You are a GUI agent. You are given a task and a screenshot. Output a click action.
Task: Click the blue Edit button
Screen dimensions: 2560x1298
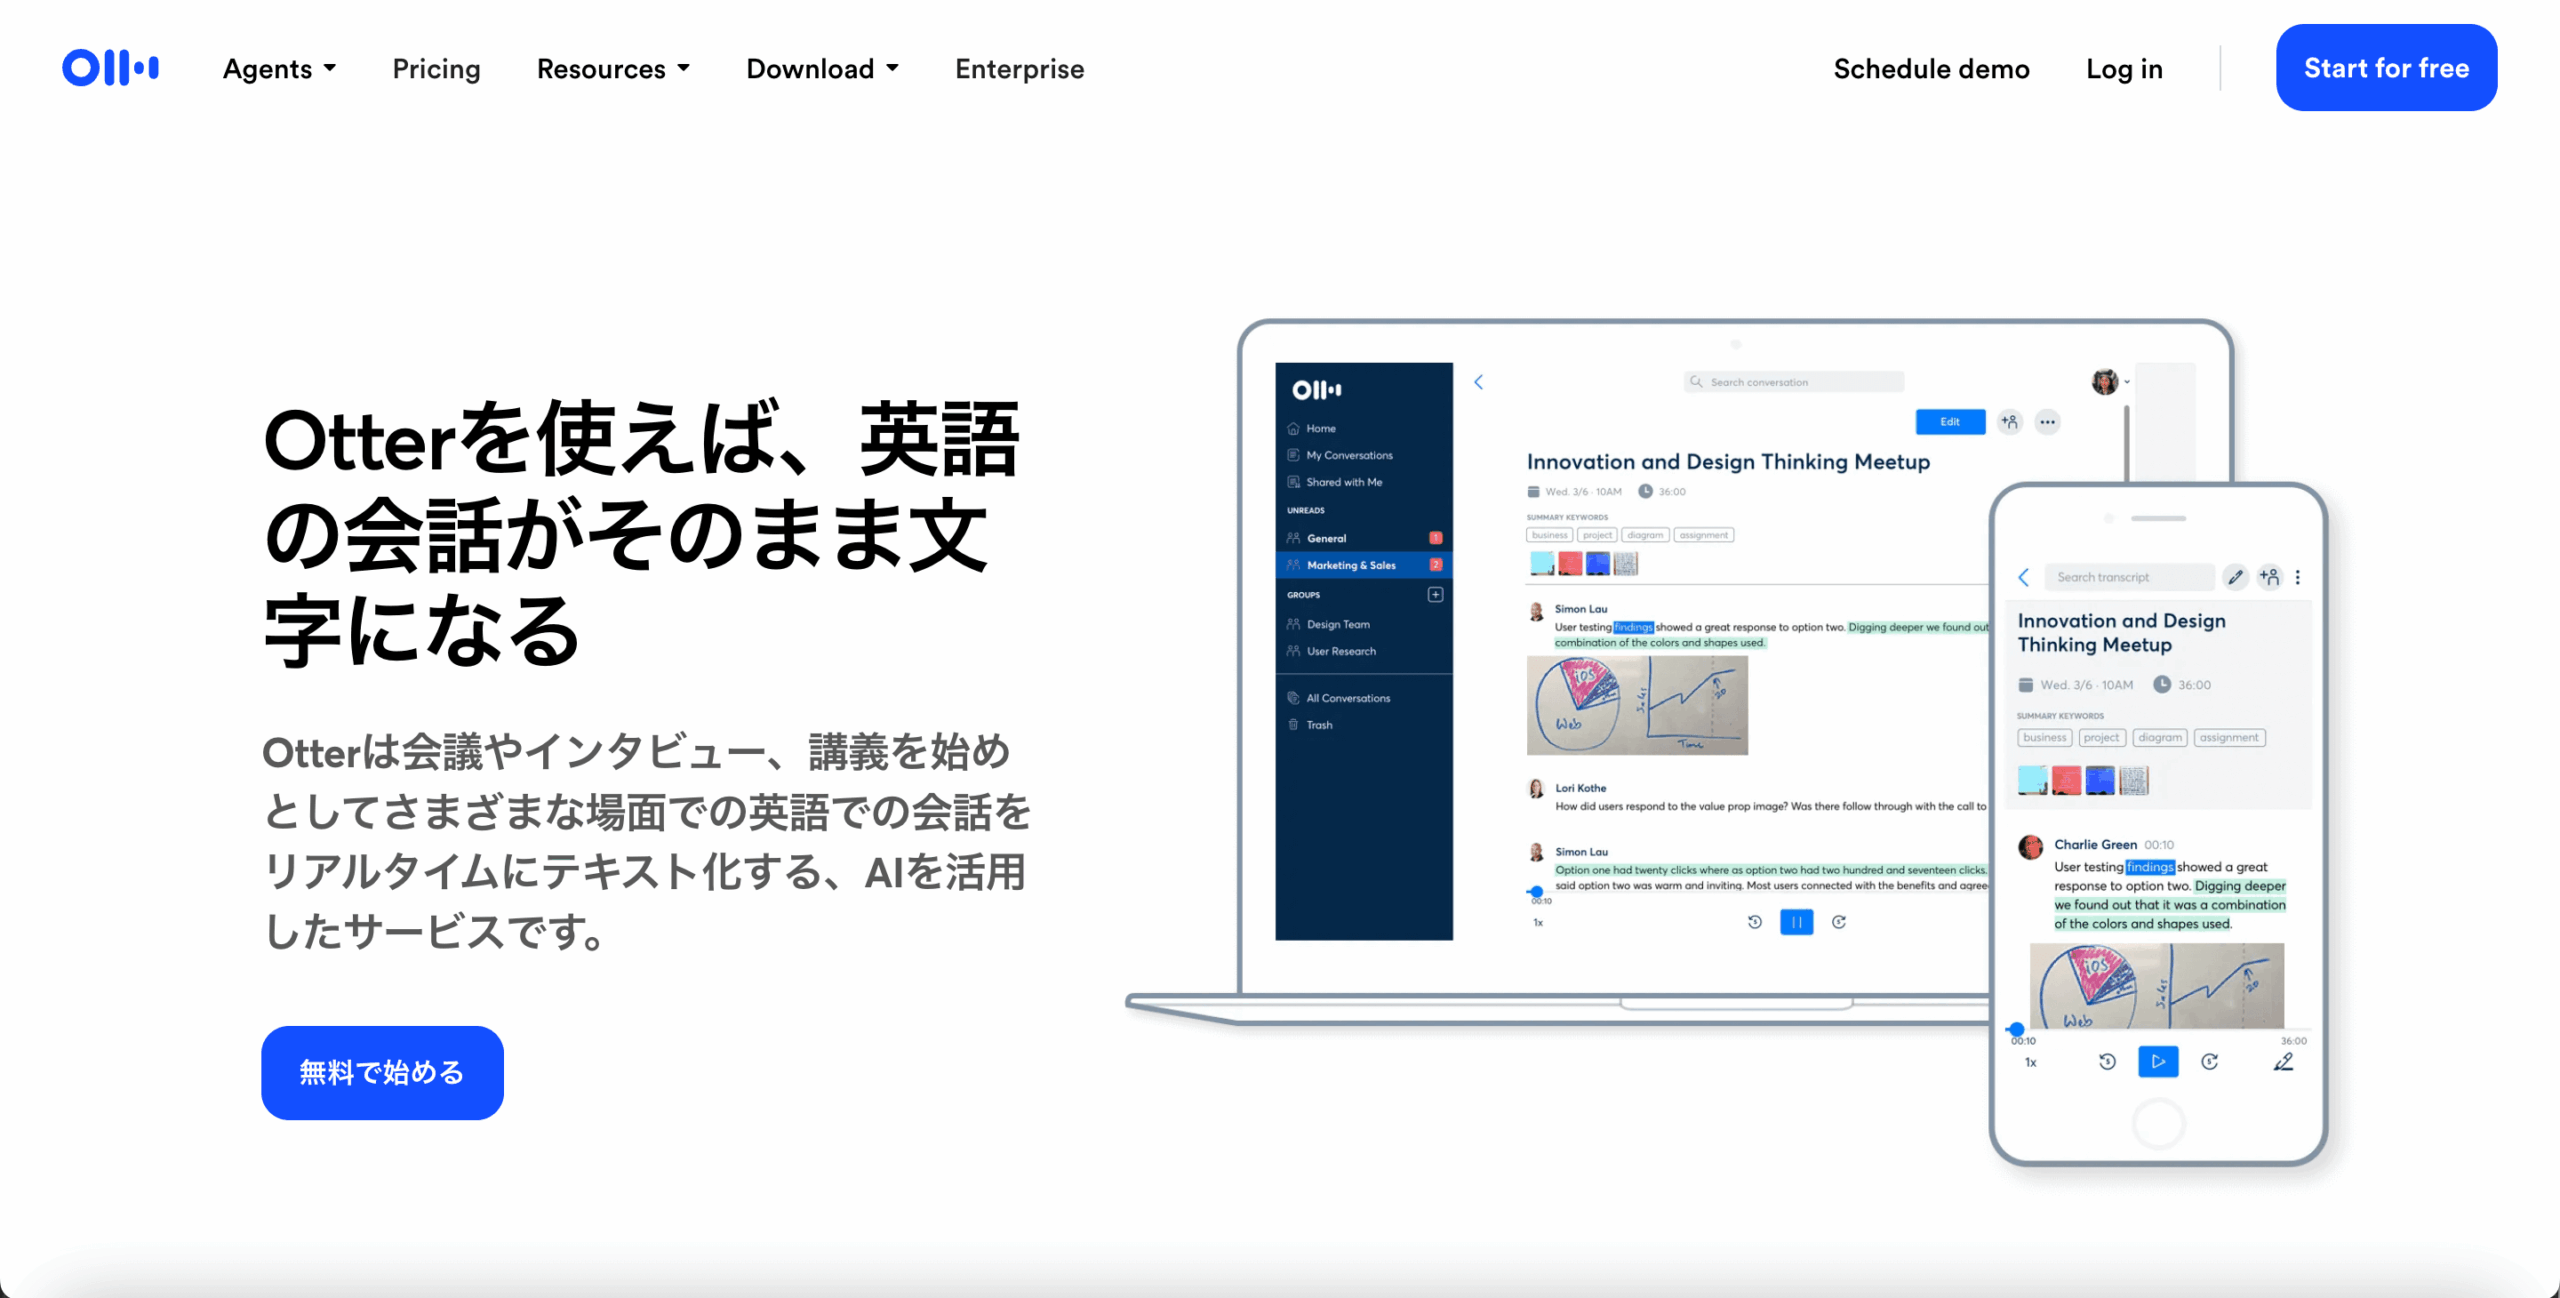click(x=1950, y=422)
